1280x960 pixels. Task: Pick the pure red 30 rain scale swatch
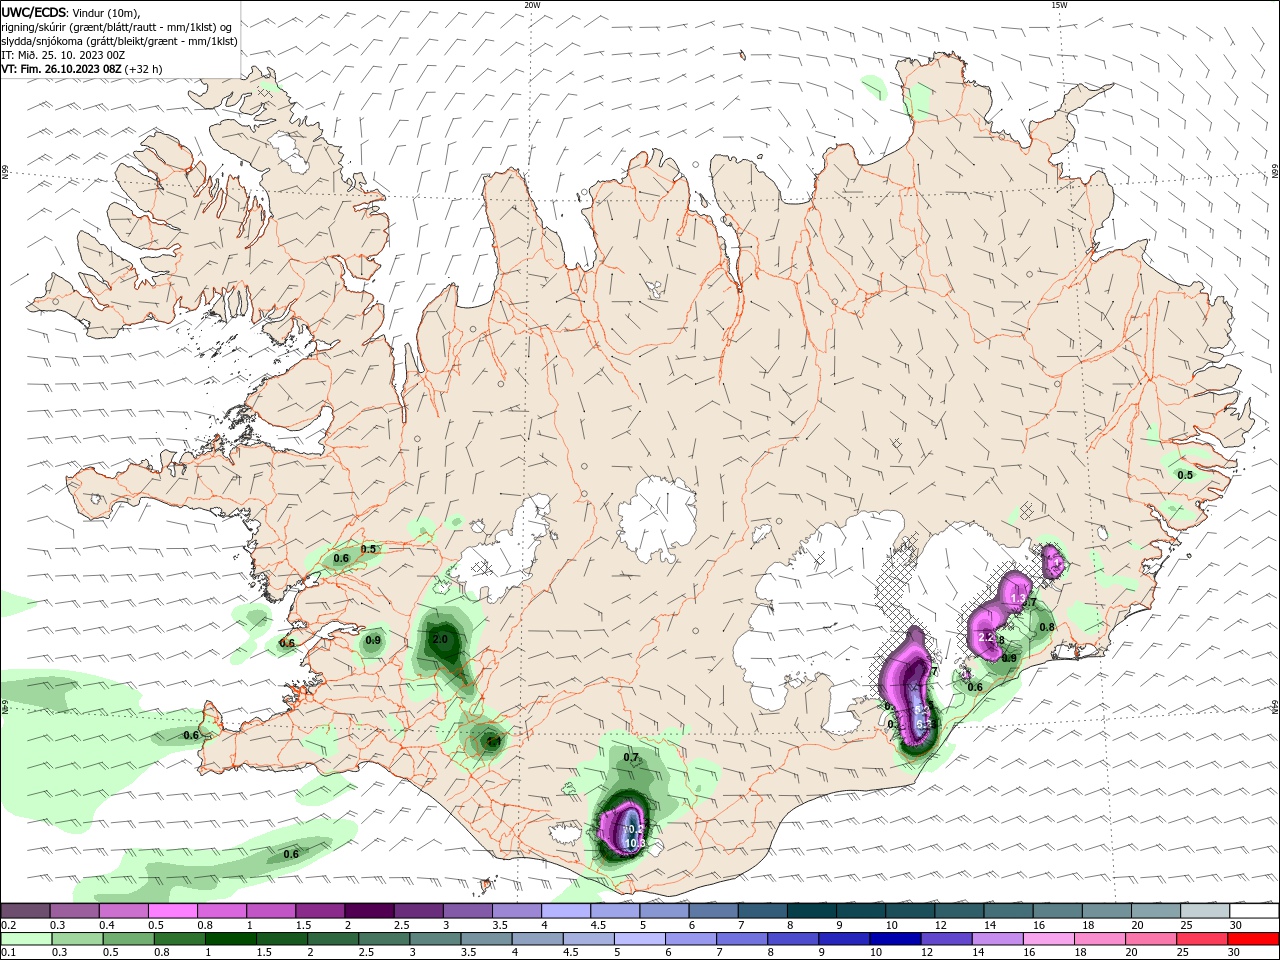click(1251, 938)
